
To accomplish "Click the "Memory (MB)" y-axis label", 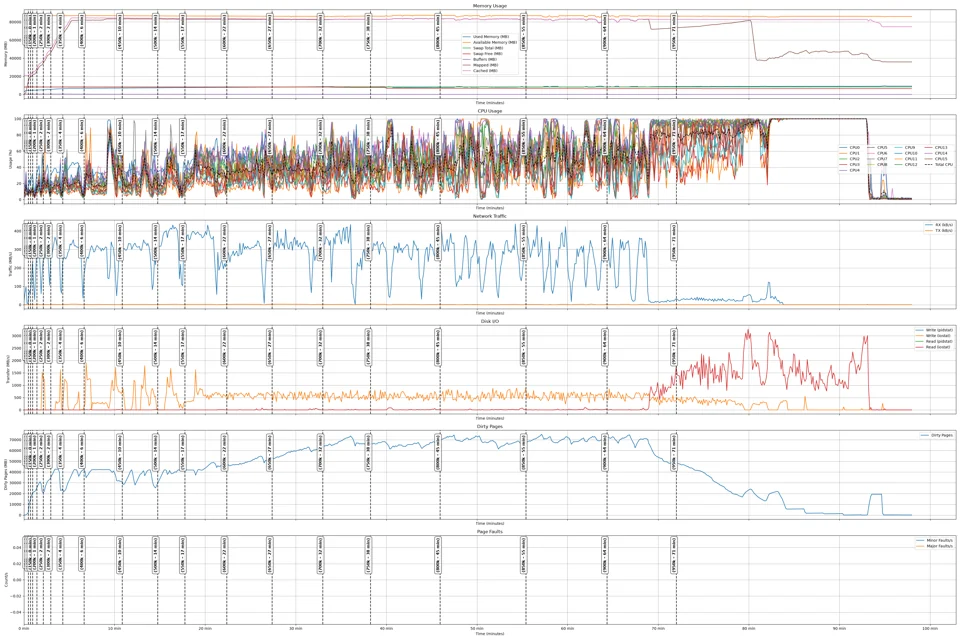I will 6,53.
